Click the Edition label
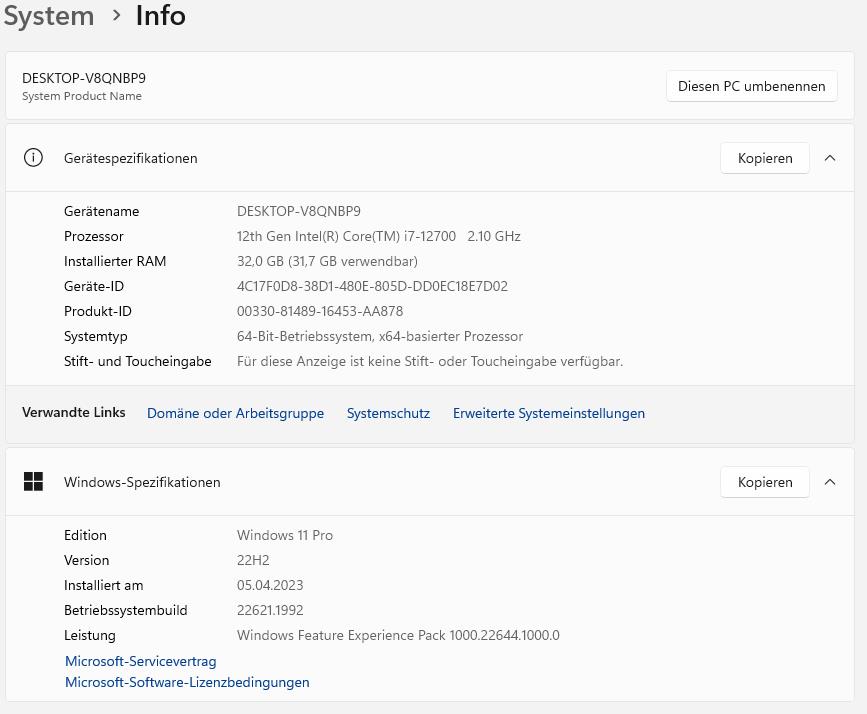The height and width of the screenshot is (714, 867). [x=85, y=535]
